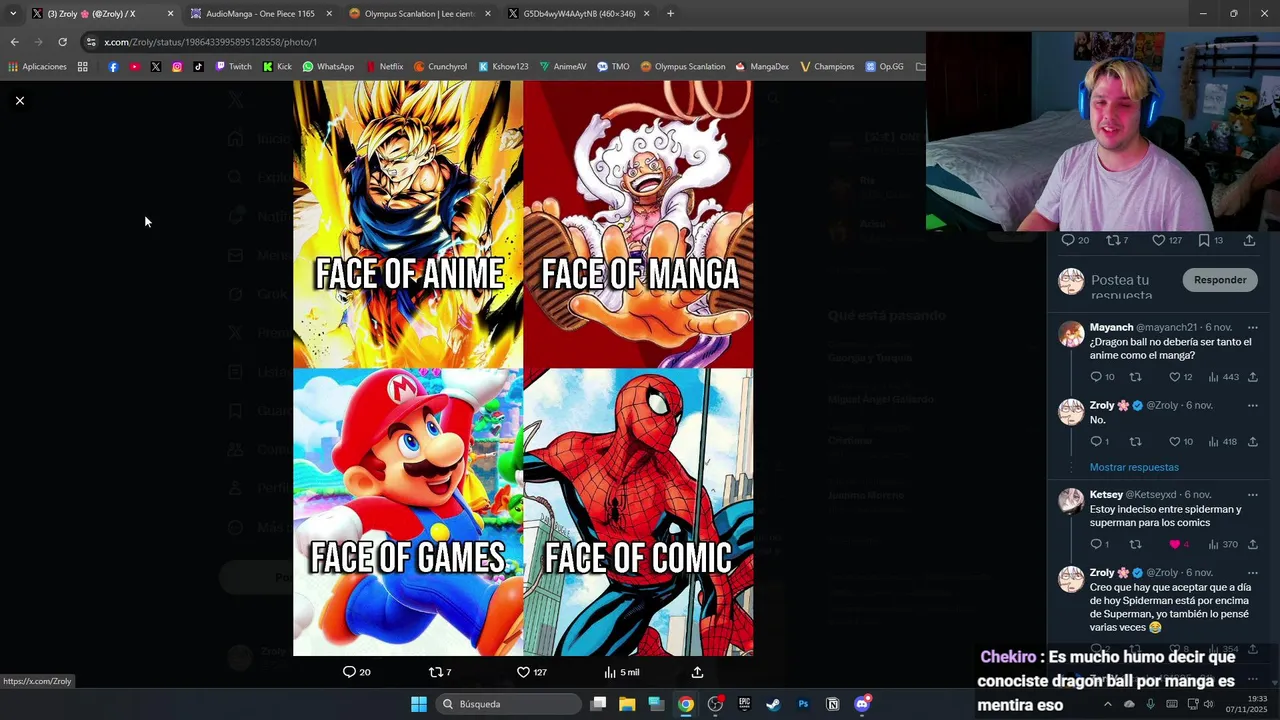Share Ketsey's reply using the upload icon
Image resolution: width=1280 pixels, height=720 pixels.
pos(1252,544)
